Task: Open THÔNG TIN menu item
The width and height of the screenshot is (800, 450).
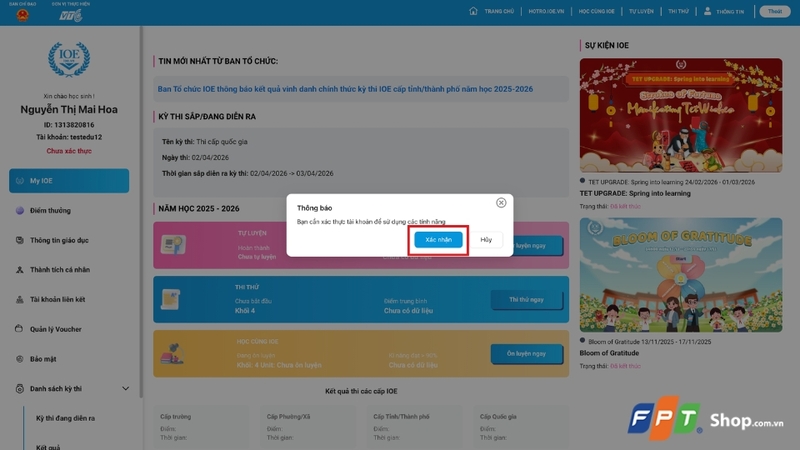Action: coord(730,11)
